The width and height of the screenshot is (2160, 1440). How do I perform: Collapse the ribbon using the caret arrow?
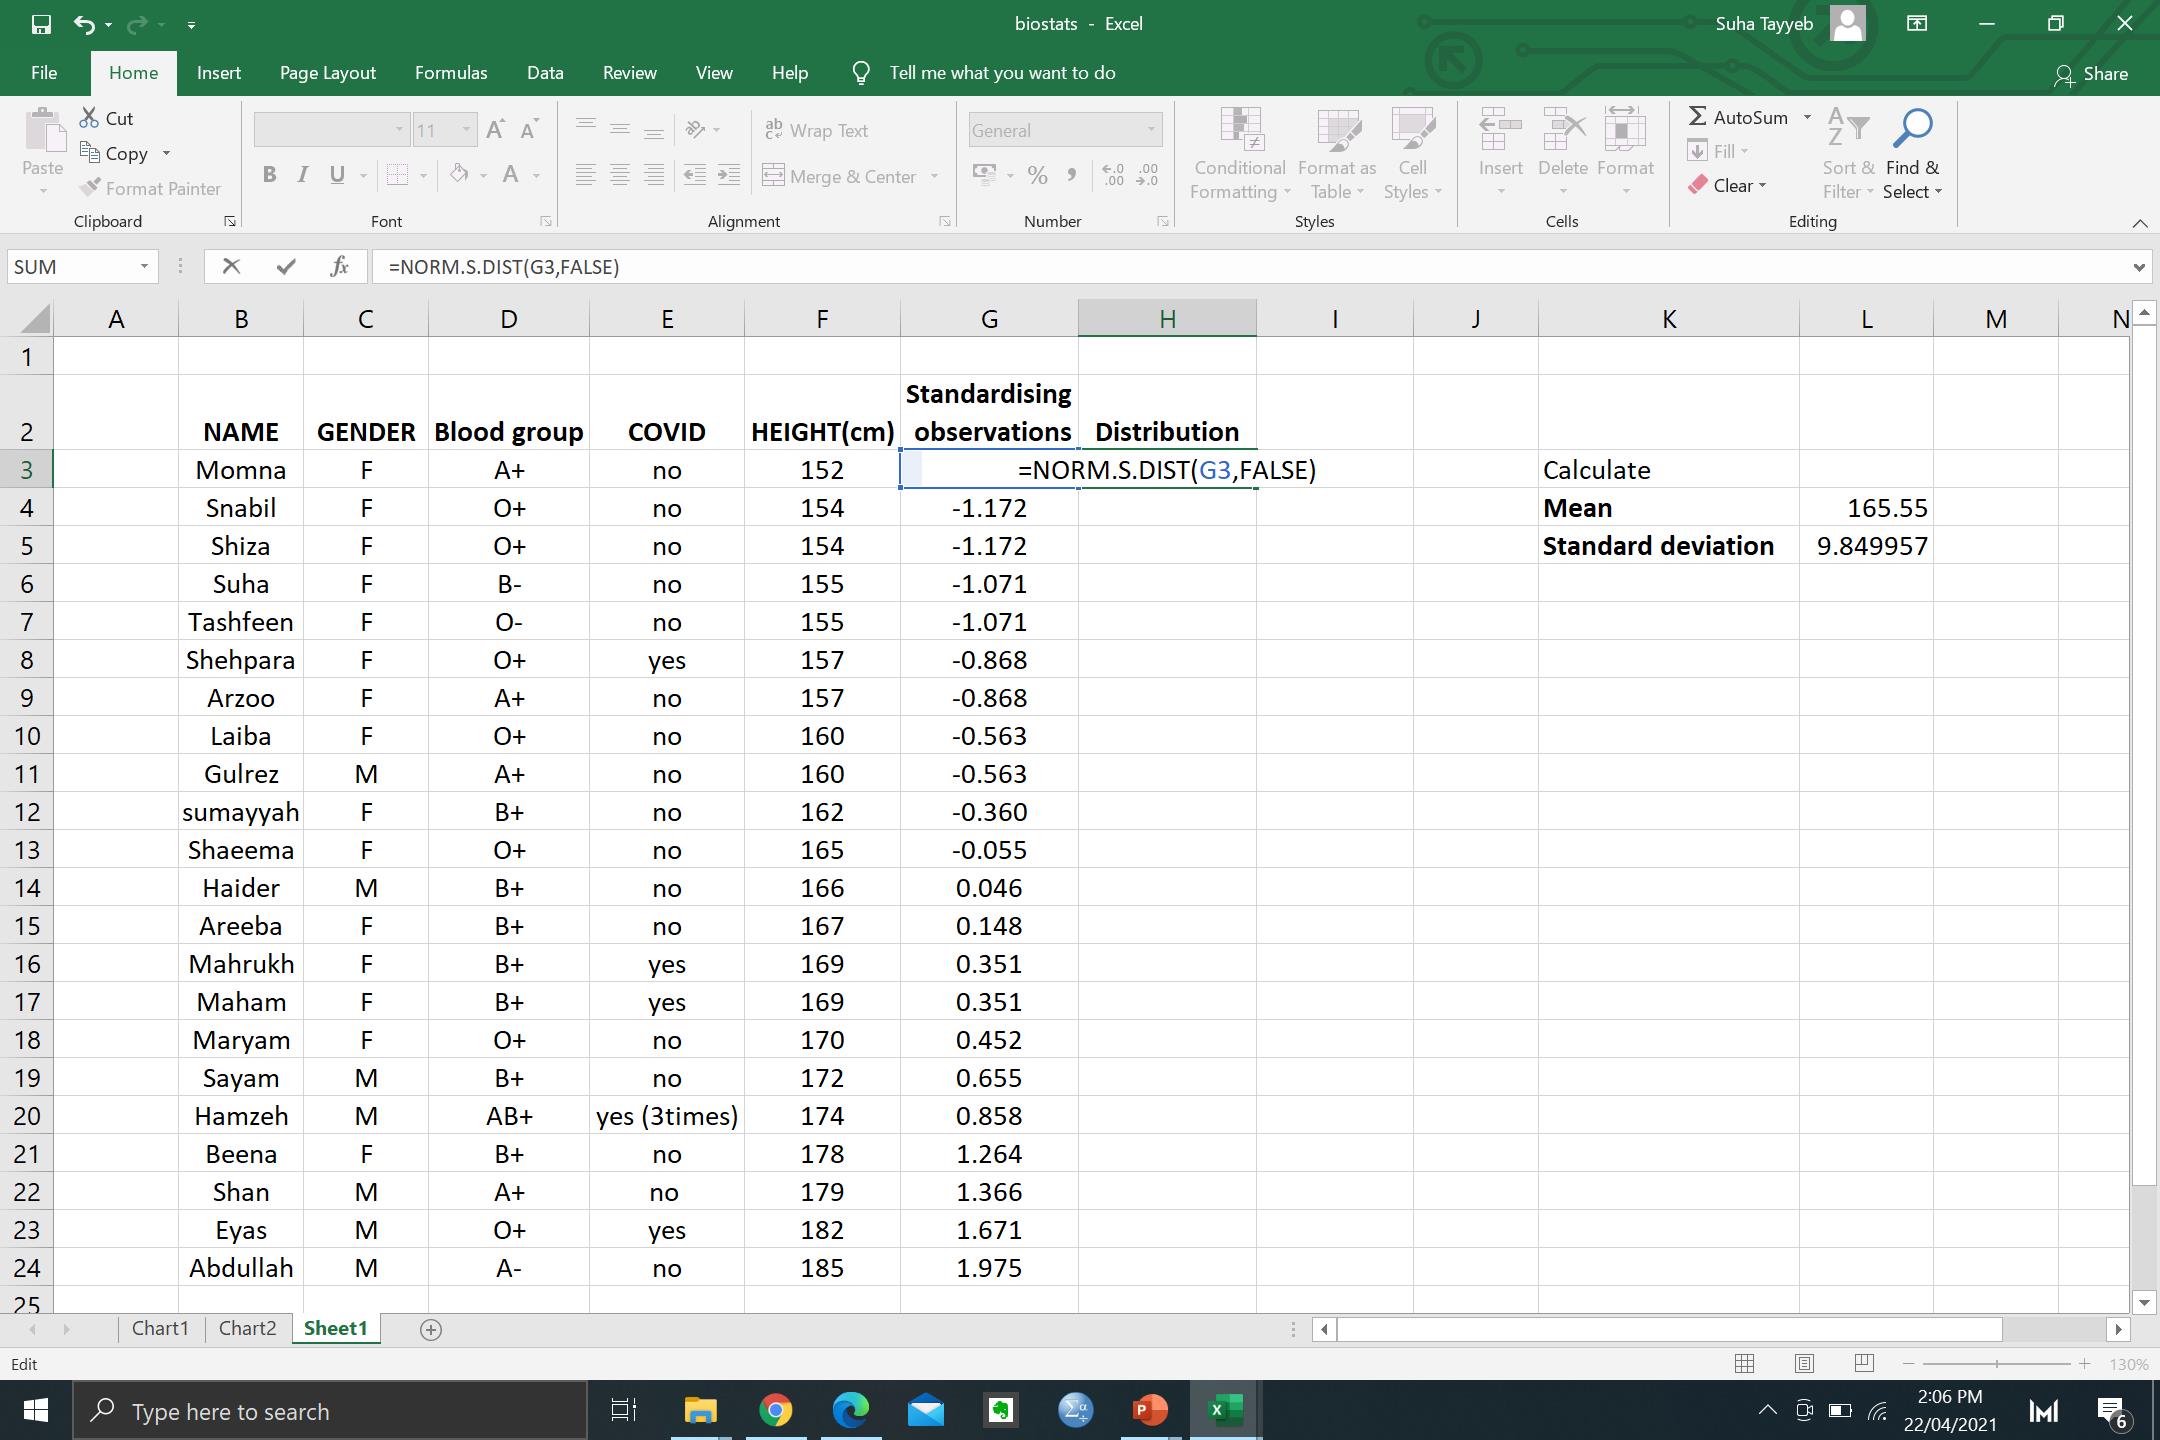tap(2139, 223)
